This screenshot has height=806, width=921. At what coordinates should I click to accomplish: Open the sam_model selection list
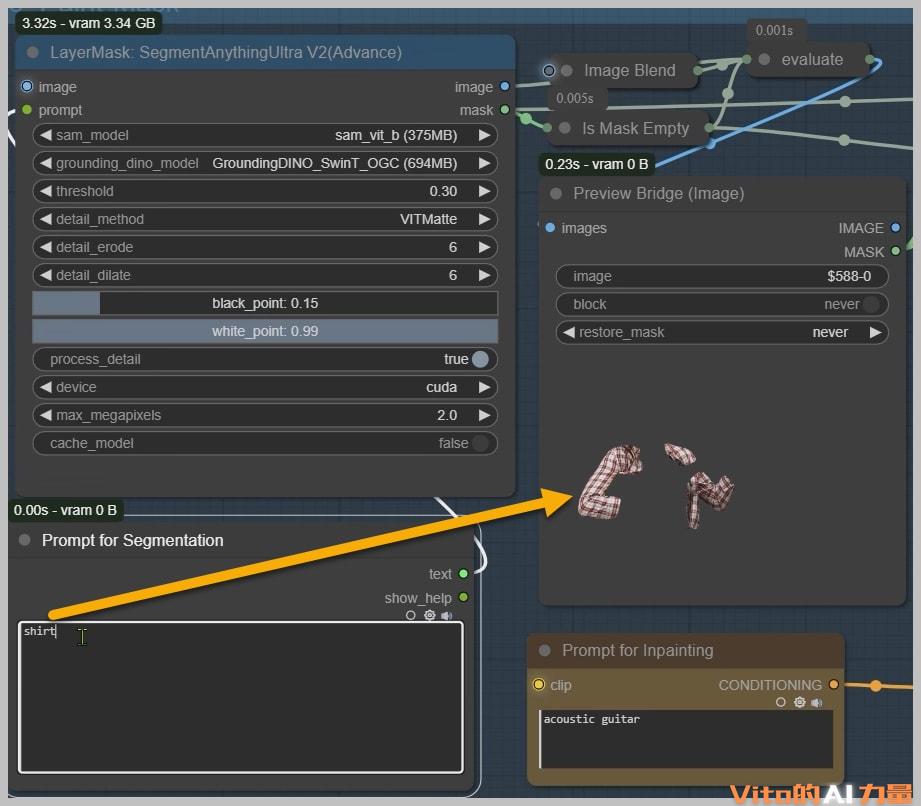pyautogui.click(x=265, y=135)
